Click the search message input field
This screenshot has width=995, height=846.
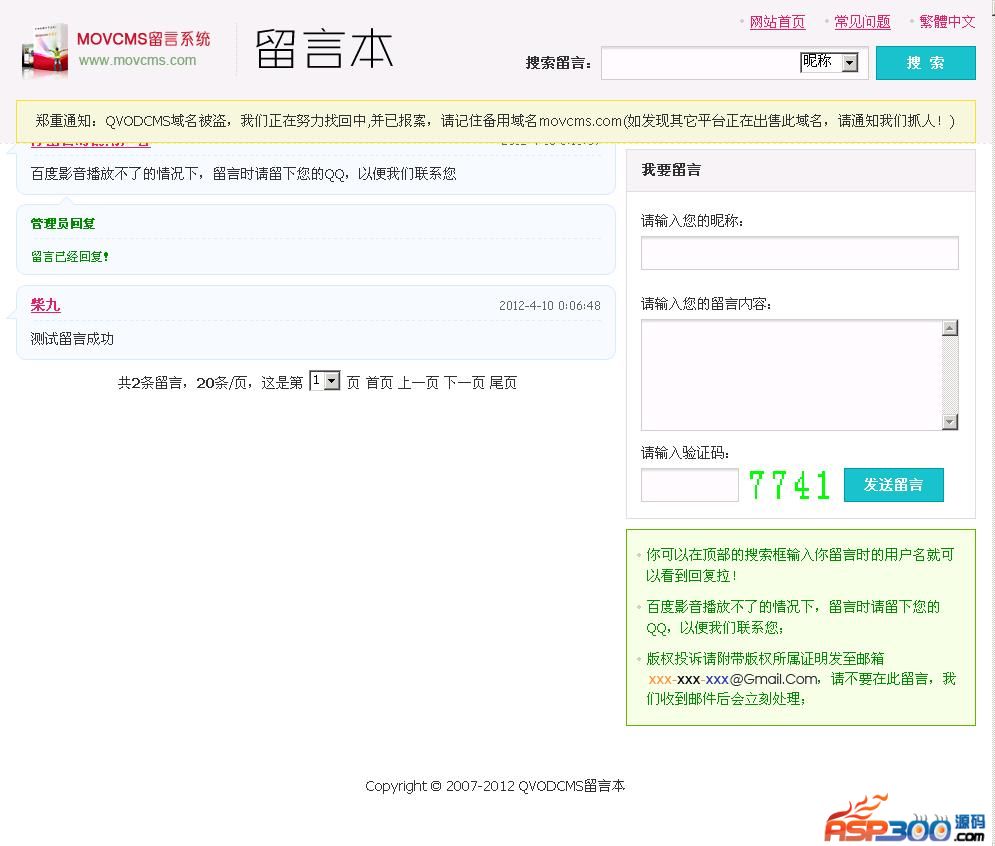coord(700,62)
